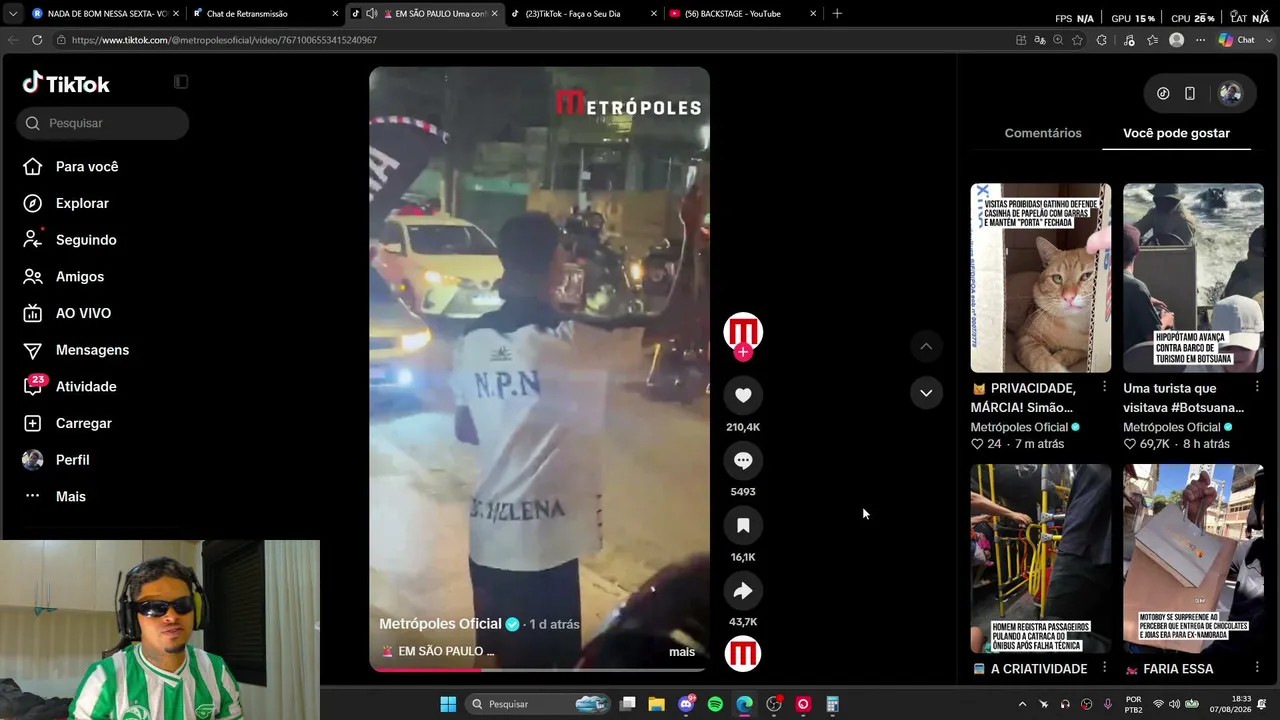This screenshot has height=720, width=1280.
Task: Open the motoboy chocolates video thumbnail
Action: (x=1193, y=558)
